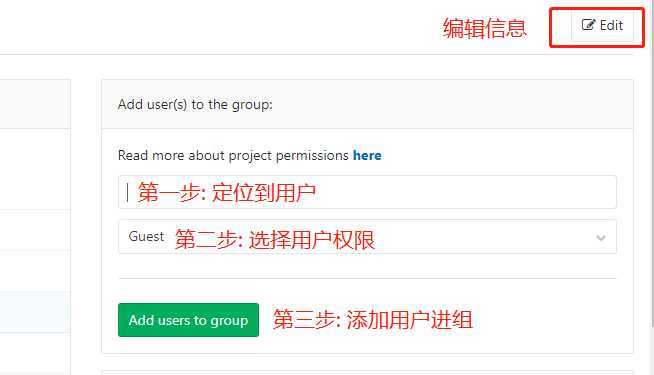Click the red '编辑信息' annotation text
The image size is (654, 375).
(485, 28)
